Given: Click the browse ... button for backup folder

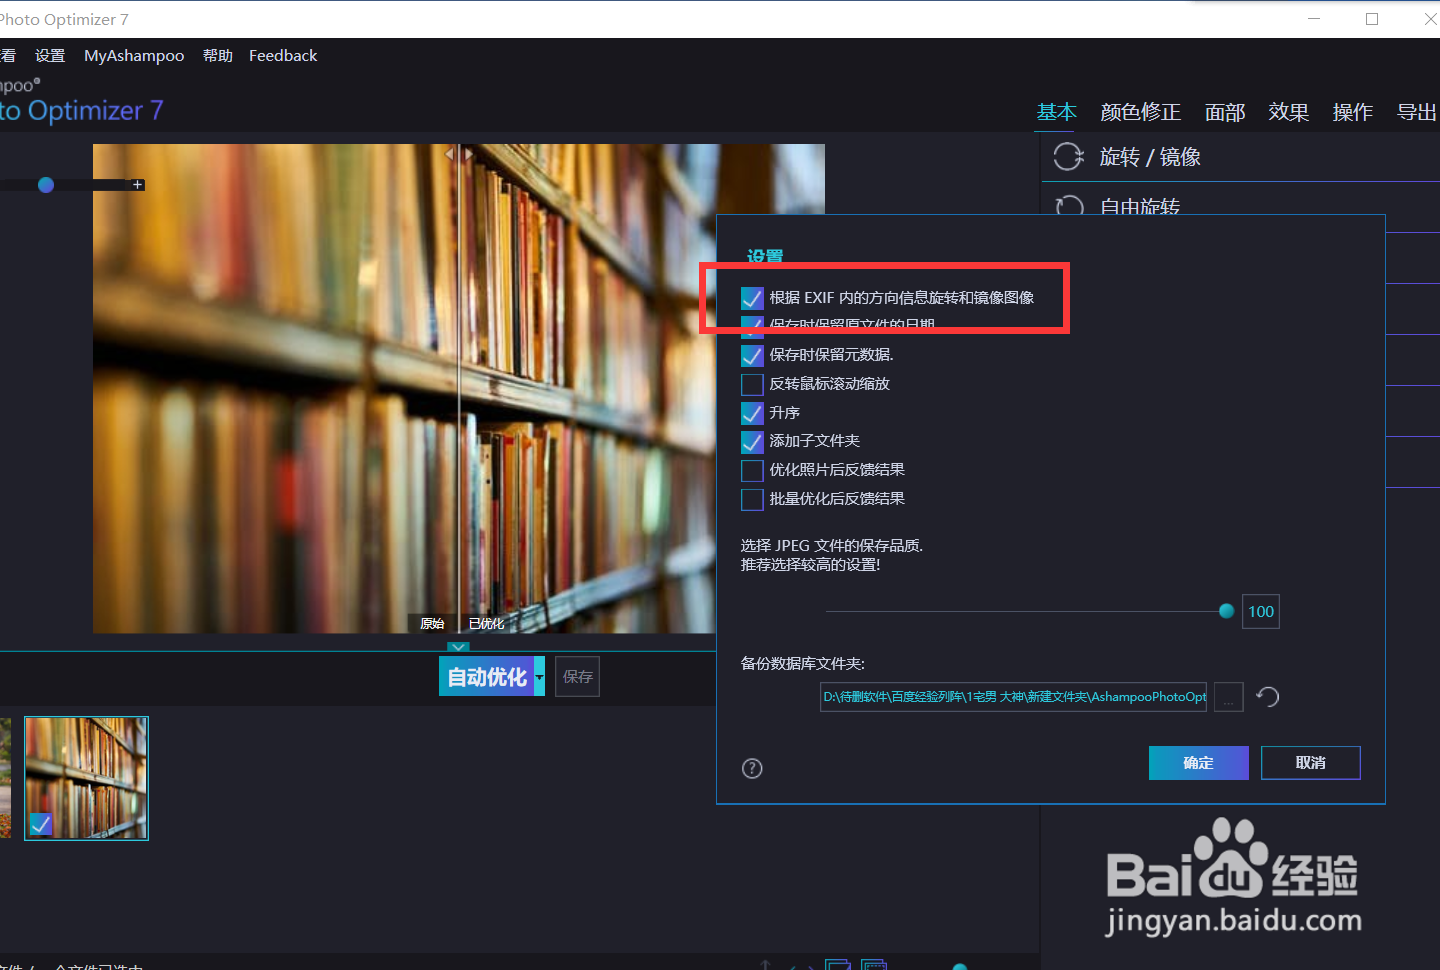Looking at the screenshot, I should [1228, 697].
